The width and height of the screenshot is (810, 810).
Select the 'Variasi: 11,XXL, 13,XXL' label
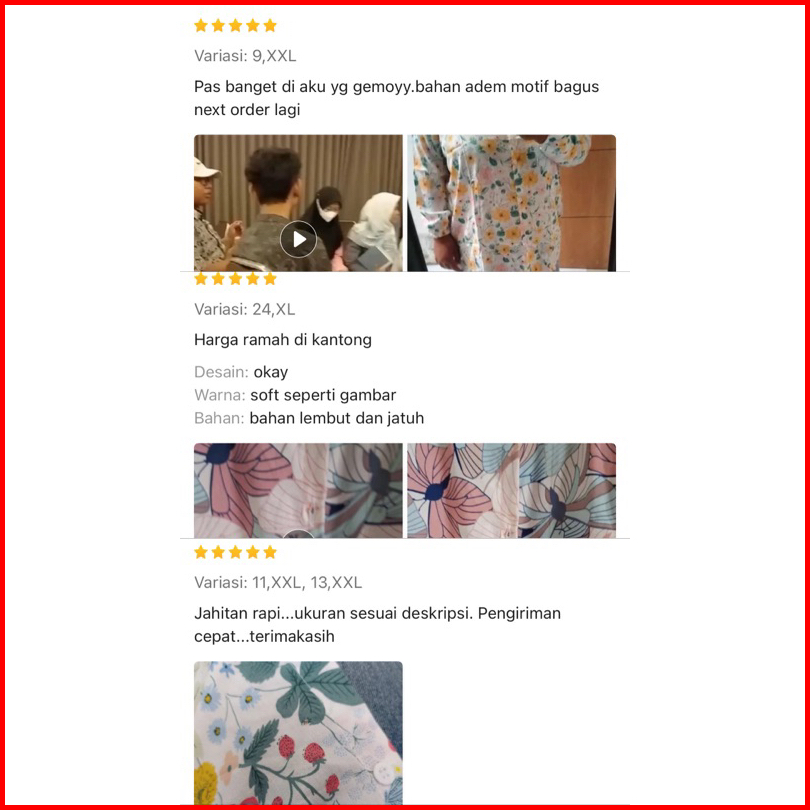pyautogui.click(x=278, y=583)
